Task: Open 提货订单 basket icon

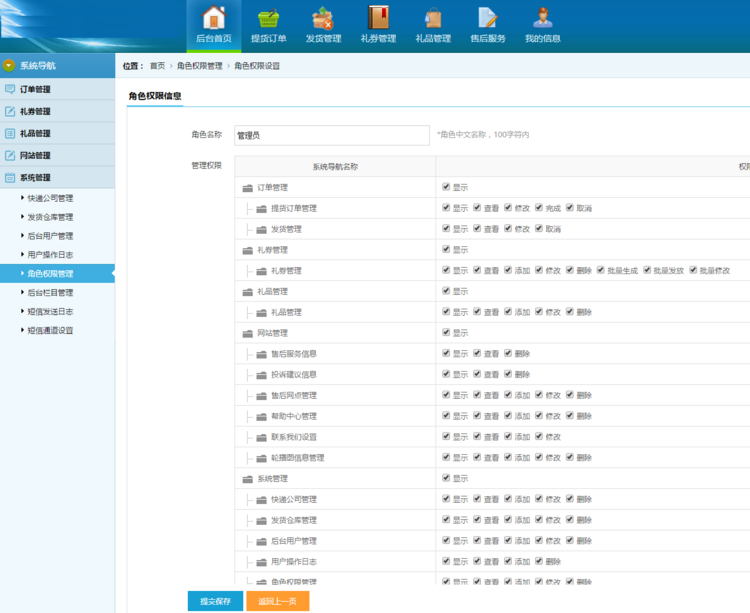Action: (268, 18)
